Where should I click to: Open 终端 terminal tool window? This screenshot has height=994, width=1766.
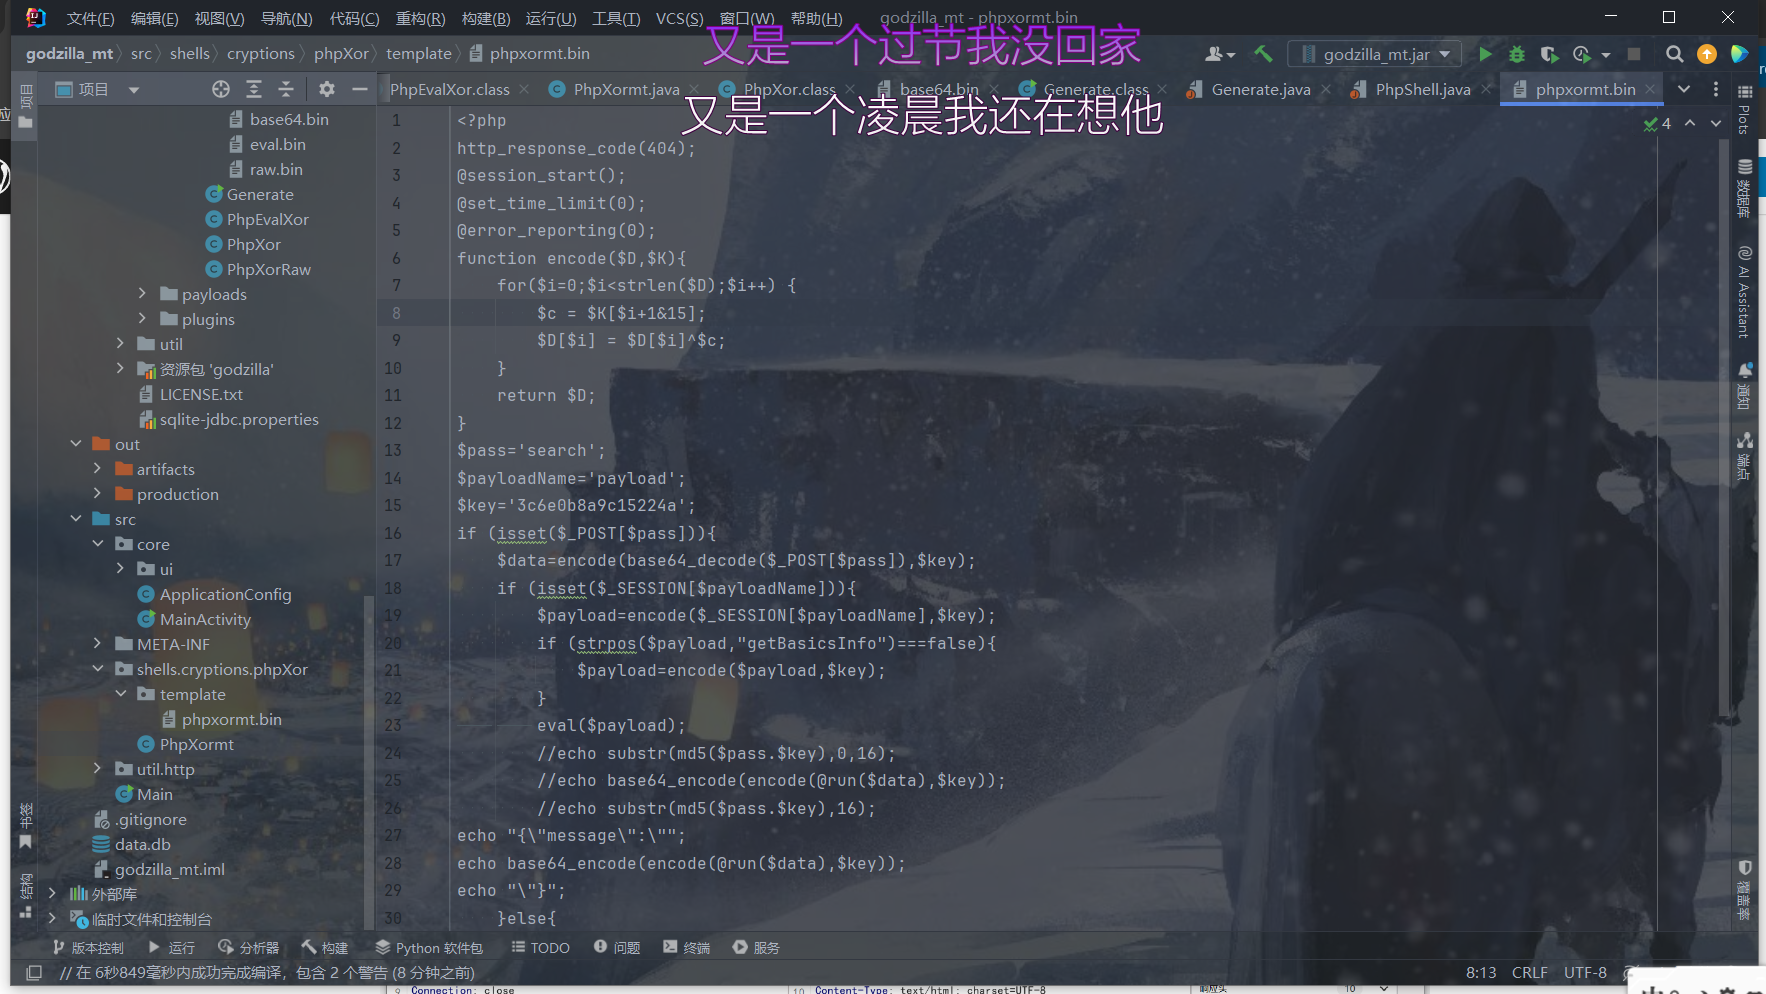[x=686, y=947]
